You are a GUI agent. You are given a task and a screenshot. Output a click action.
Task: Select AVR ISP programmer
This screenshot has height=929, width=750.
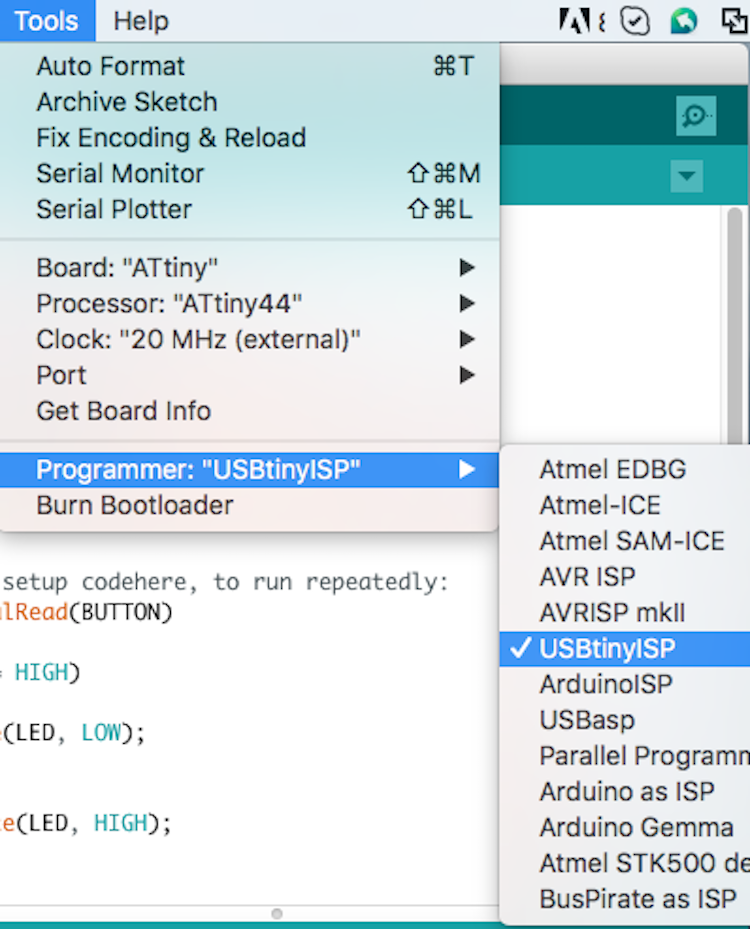coord(625,577)
